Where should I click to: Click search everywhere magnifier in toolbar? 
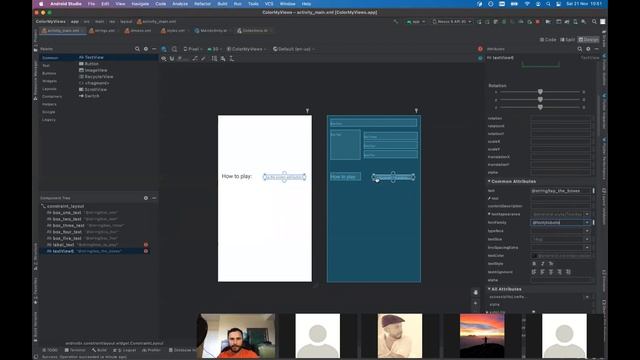click(594, 22)
